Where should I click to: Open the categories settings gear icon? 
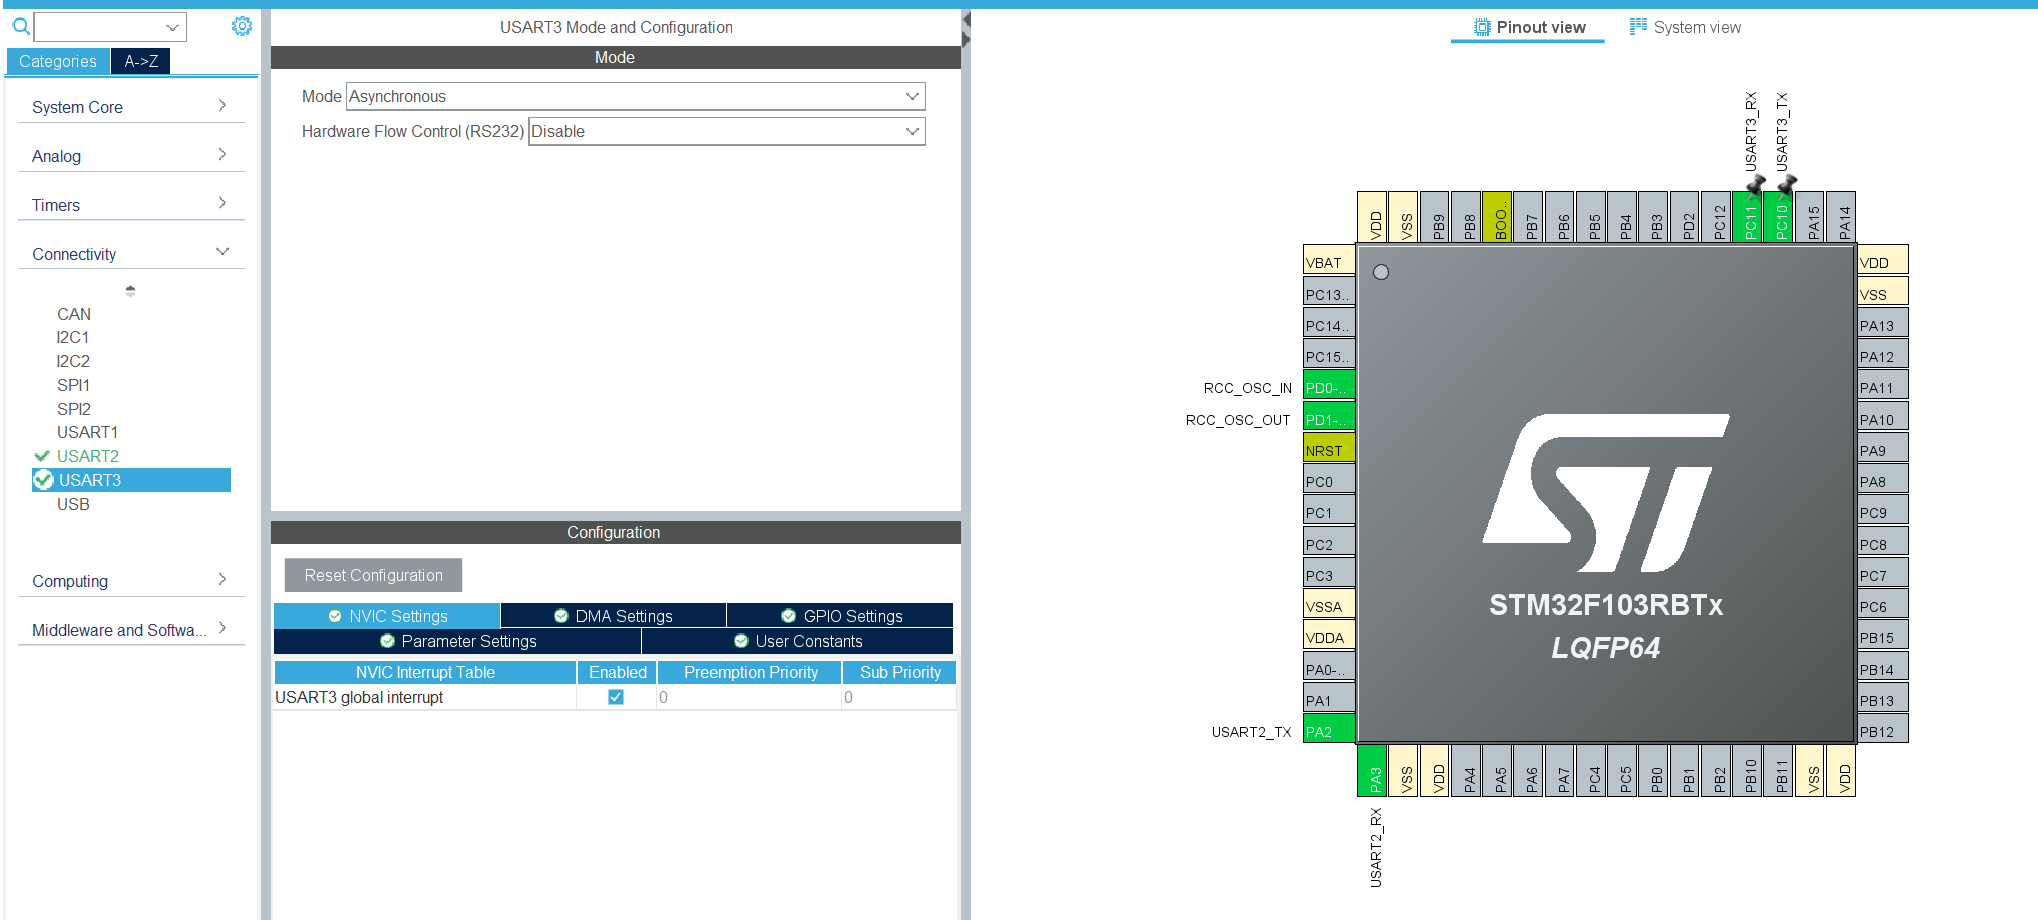pyautogui.click(x=242, y=26)
